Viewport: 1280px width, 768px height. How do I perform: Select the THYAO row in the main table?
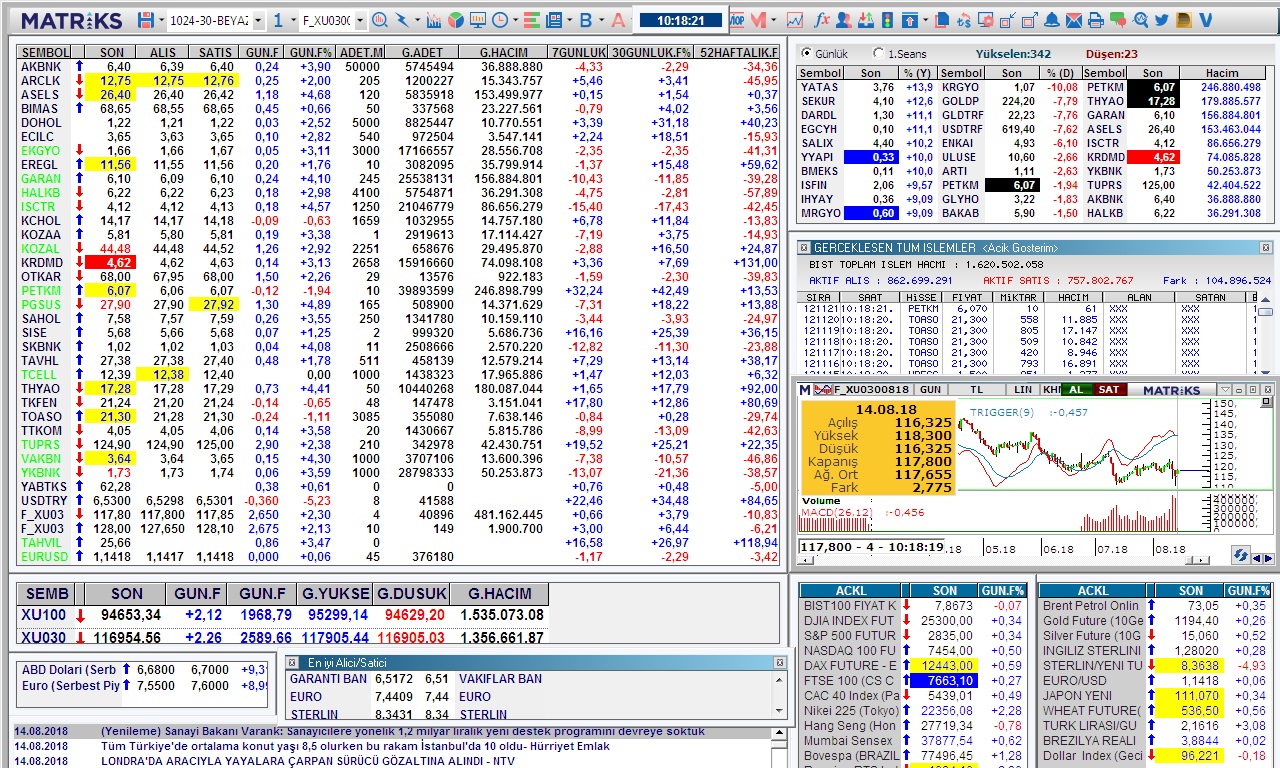(x=398, y=388)
